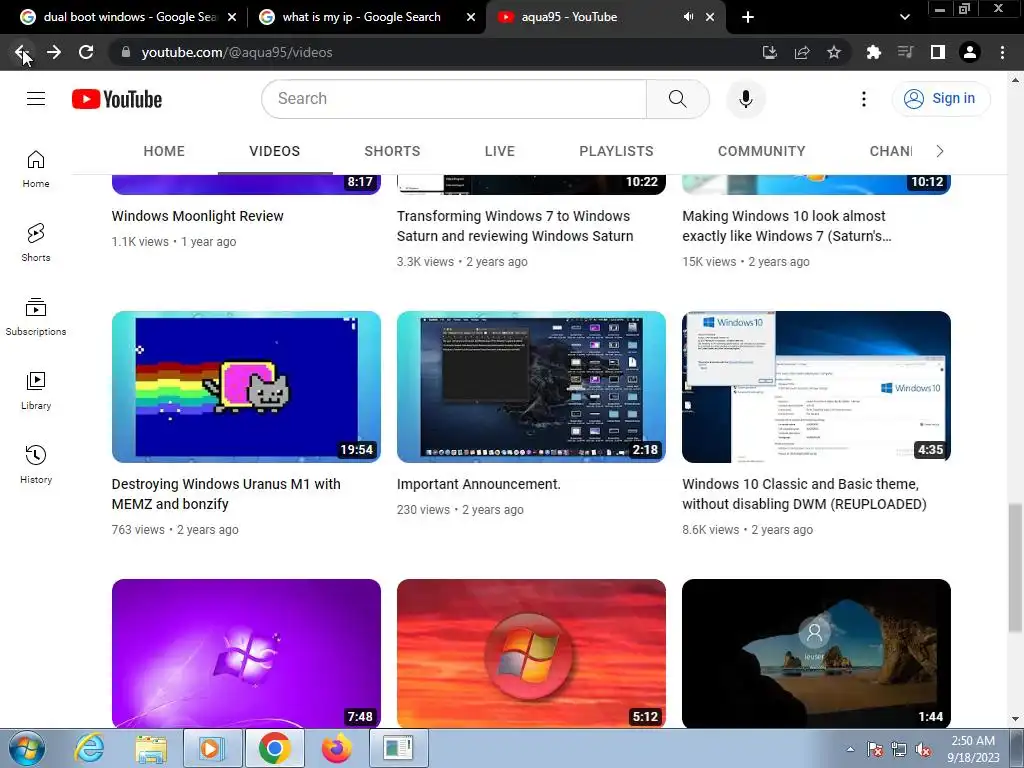This screenshot has height=768, width=1024.
Task: Click the install app icon in address bar
Action: pos(770,52)
